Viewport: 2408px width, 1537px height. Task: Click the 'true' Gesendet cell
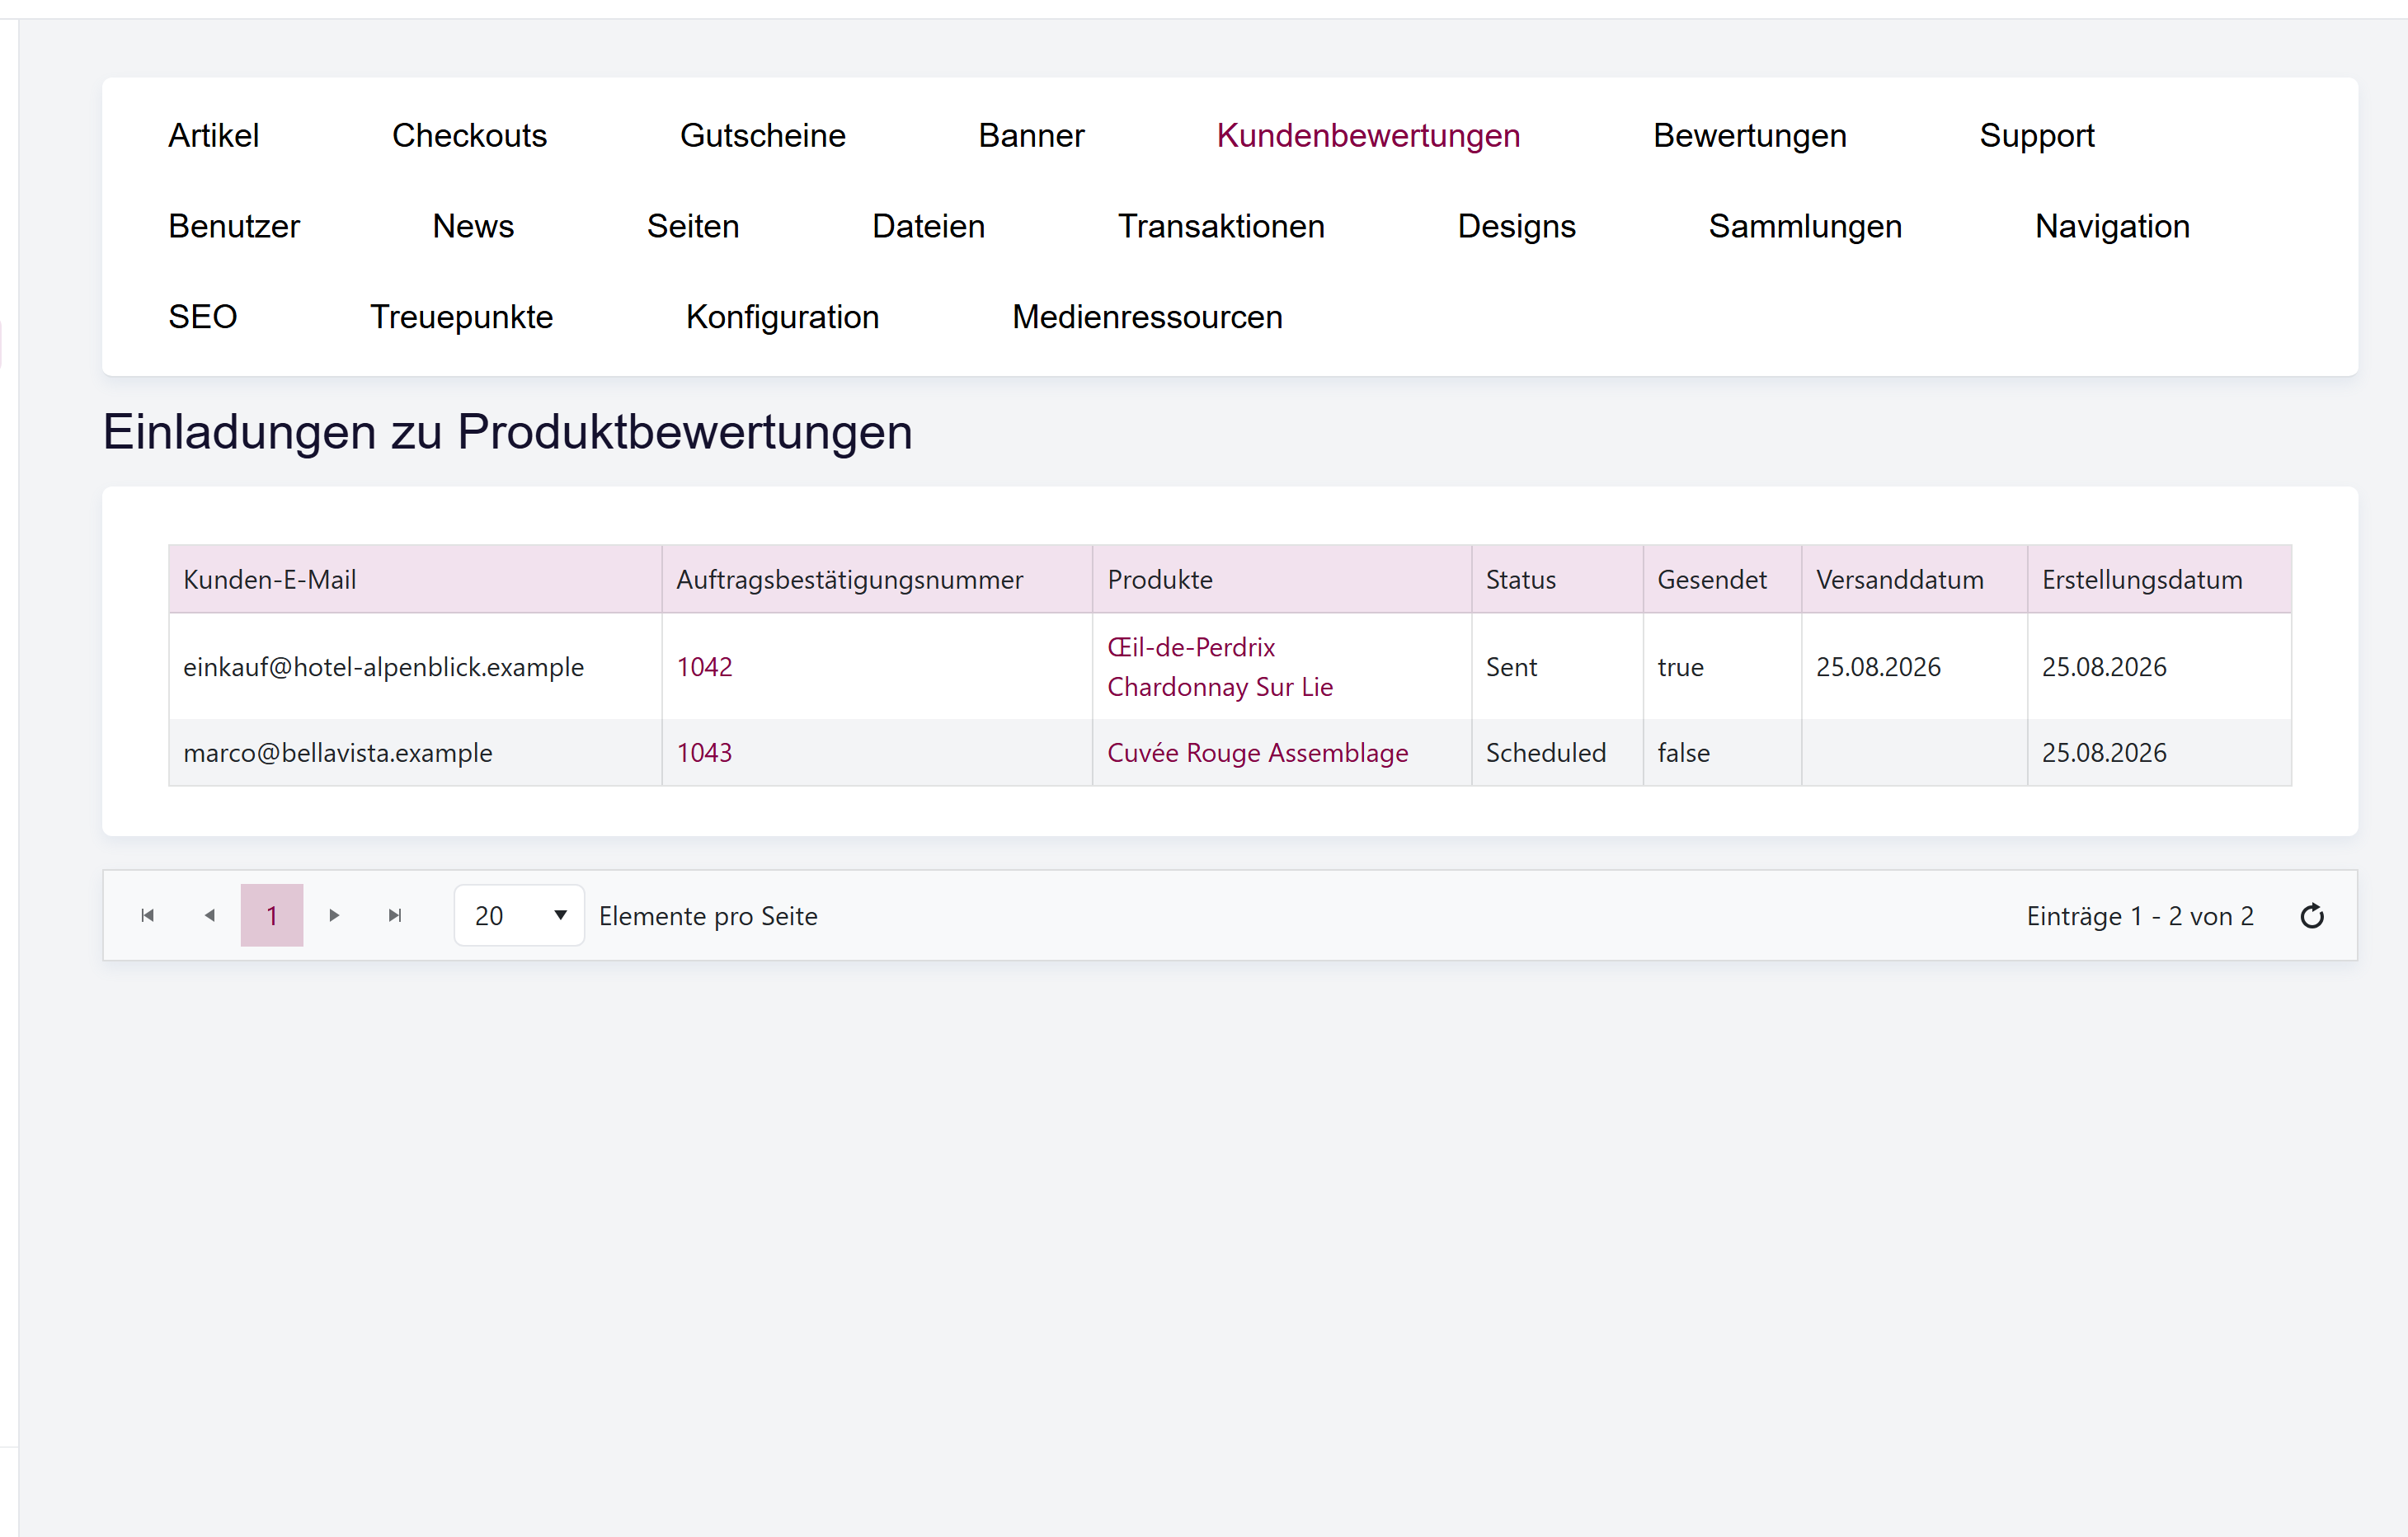click(x=1722, y=667)
